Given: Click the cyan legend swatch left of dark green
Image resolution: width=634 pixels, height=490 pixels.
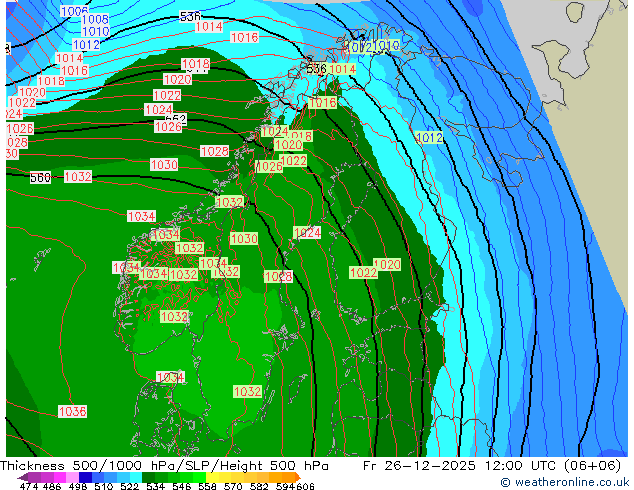Looking at the screenshot, I should [136, 477].
